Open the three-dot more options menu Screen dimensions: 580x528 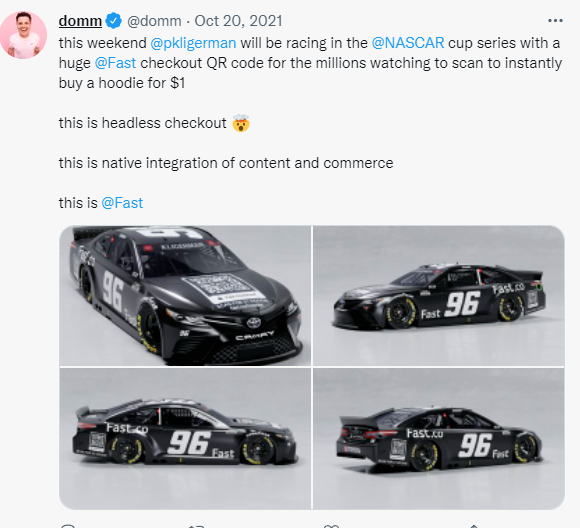555,21
